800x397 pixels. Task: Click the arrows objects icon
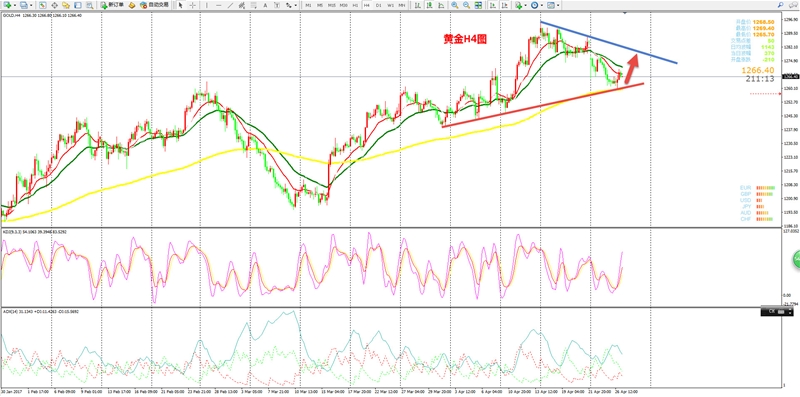(289, 5)
